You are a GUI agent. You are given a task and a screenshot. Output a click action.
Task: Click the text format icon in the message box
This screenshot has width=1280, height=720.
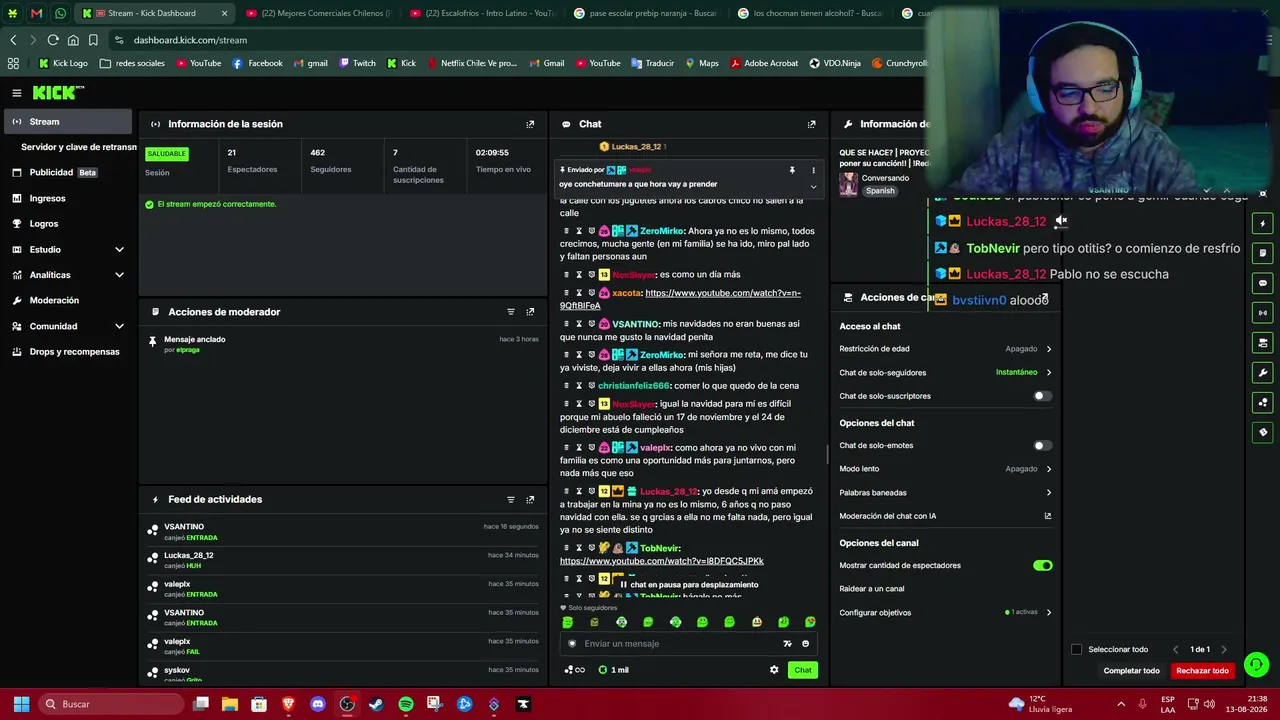pos(787,644)
